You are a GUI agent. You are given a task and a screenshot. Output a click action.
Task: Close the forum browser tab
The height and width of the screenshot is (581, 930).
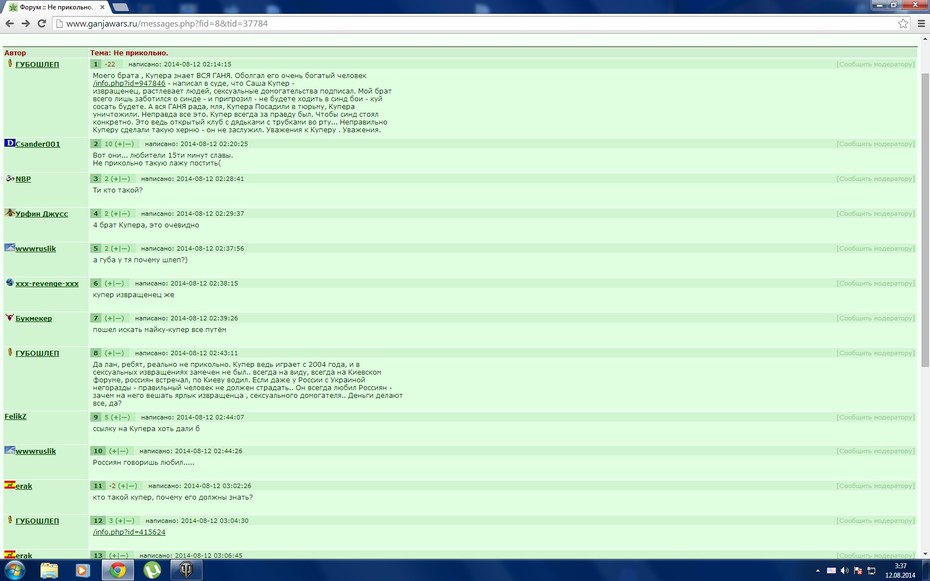(102, 8)
